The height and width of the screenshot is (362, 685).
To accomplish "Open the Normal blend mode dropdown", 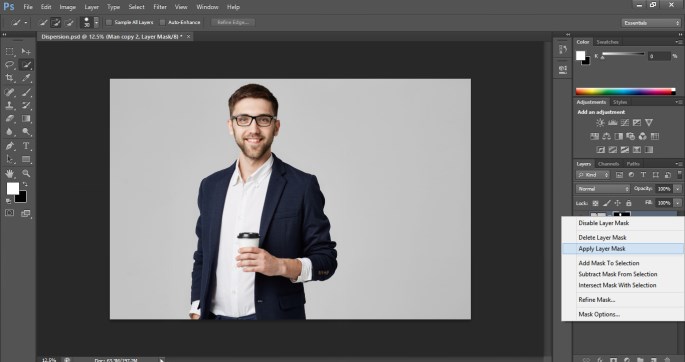I will 603,189.
